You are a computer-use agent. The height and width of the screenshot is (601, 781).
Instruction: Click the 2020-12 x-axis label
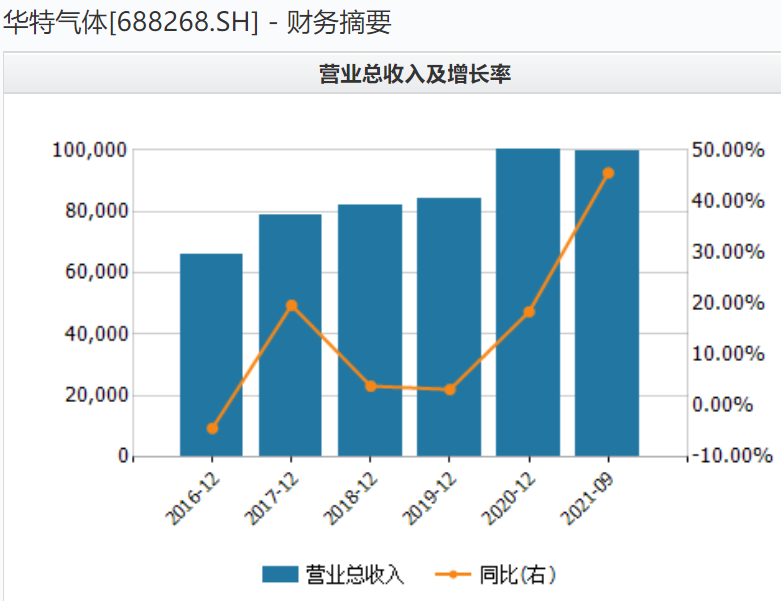click(x=509, y=498)
